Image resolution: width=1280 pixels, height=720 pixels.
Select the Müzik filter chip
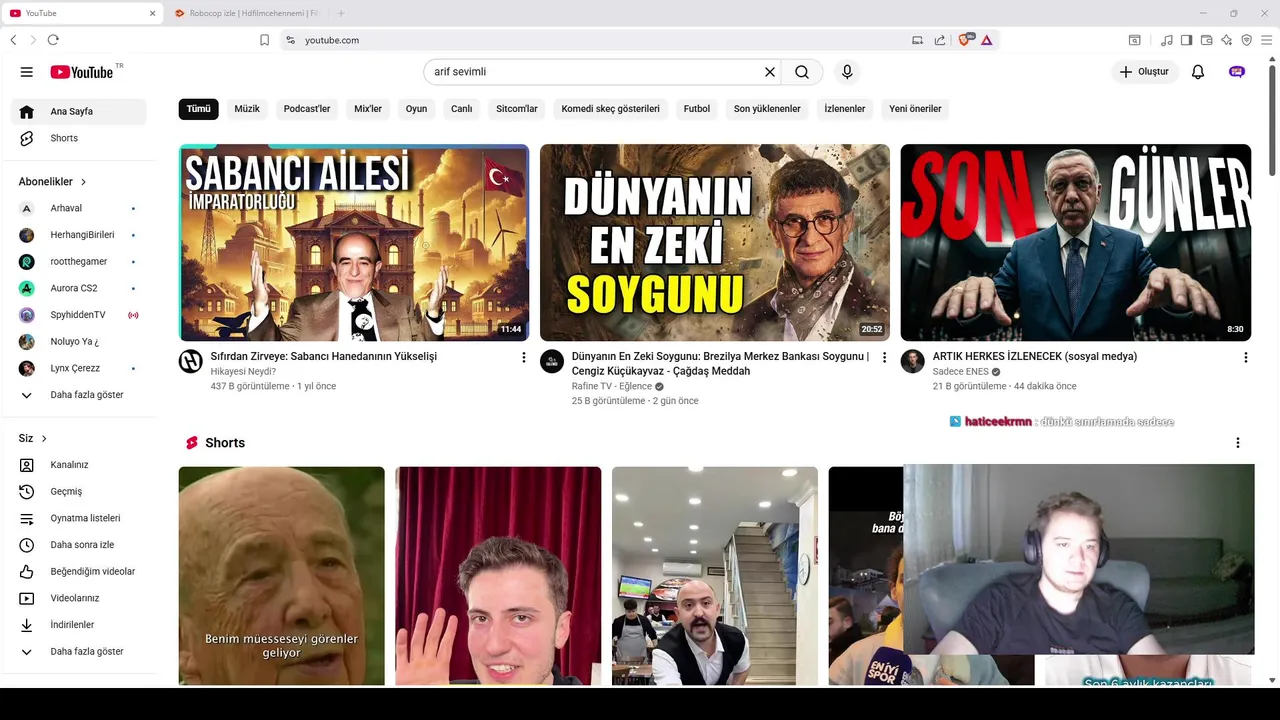click(x=247, y=109)
